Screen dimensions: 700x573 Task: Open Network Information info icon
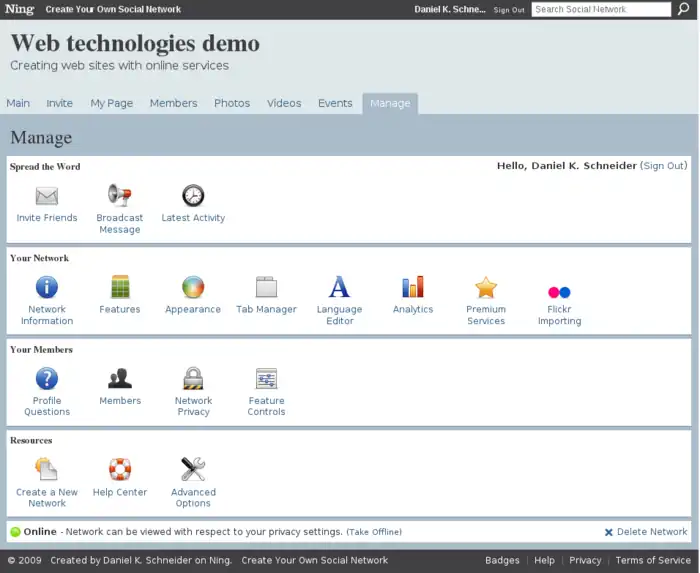[47, 288]
